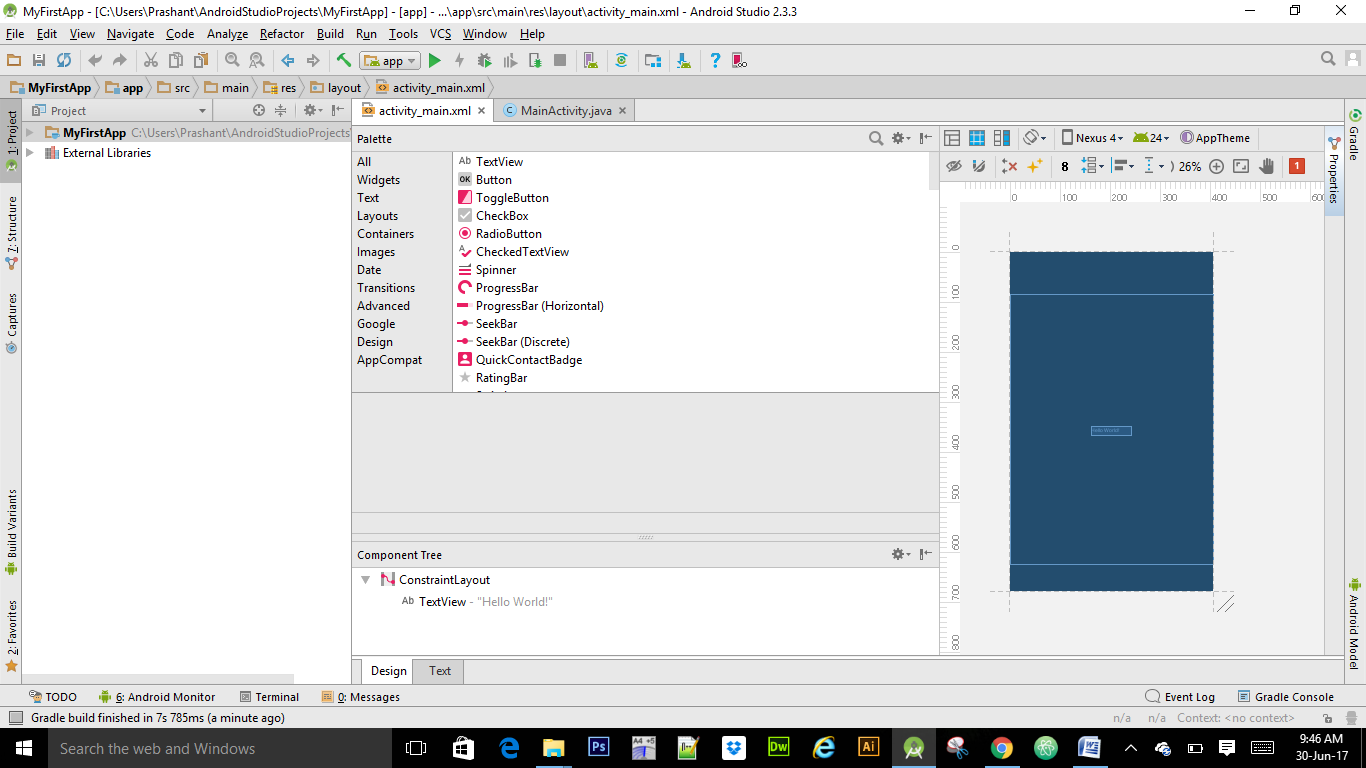Expand the MyFirstApp project tree node
This screenshot has width=1366, height=768.
(30, 133)
